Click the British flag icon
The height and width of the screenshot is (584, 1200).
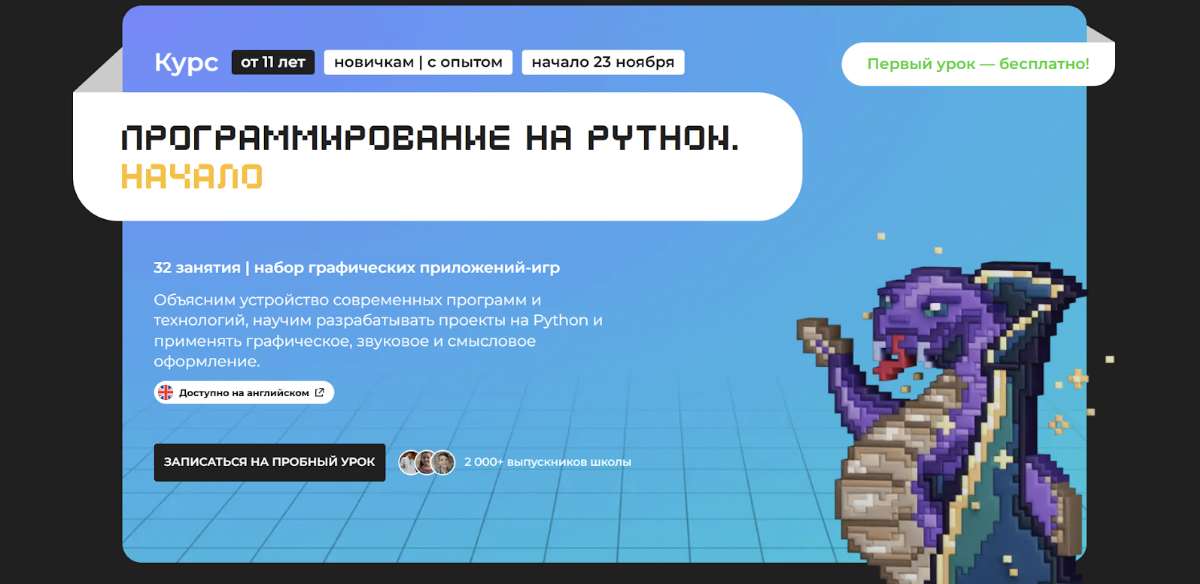coord(166,393)
